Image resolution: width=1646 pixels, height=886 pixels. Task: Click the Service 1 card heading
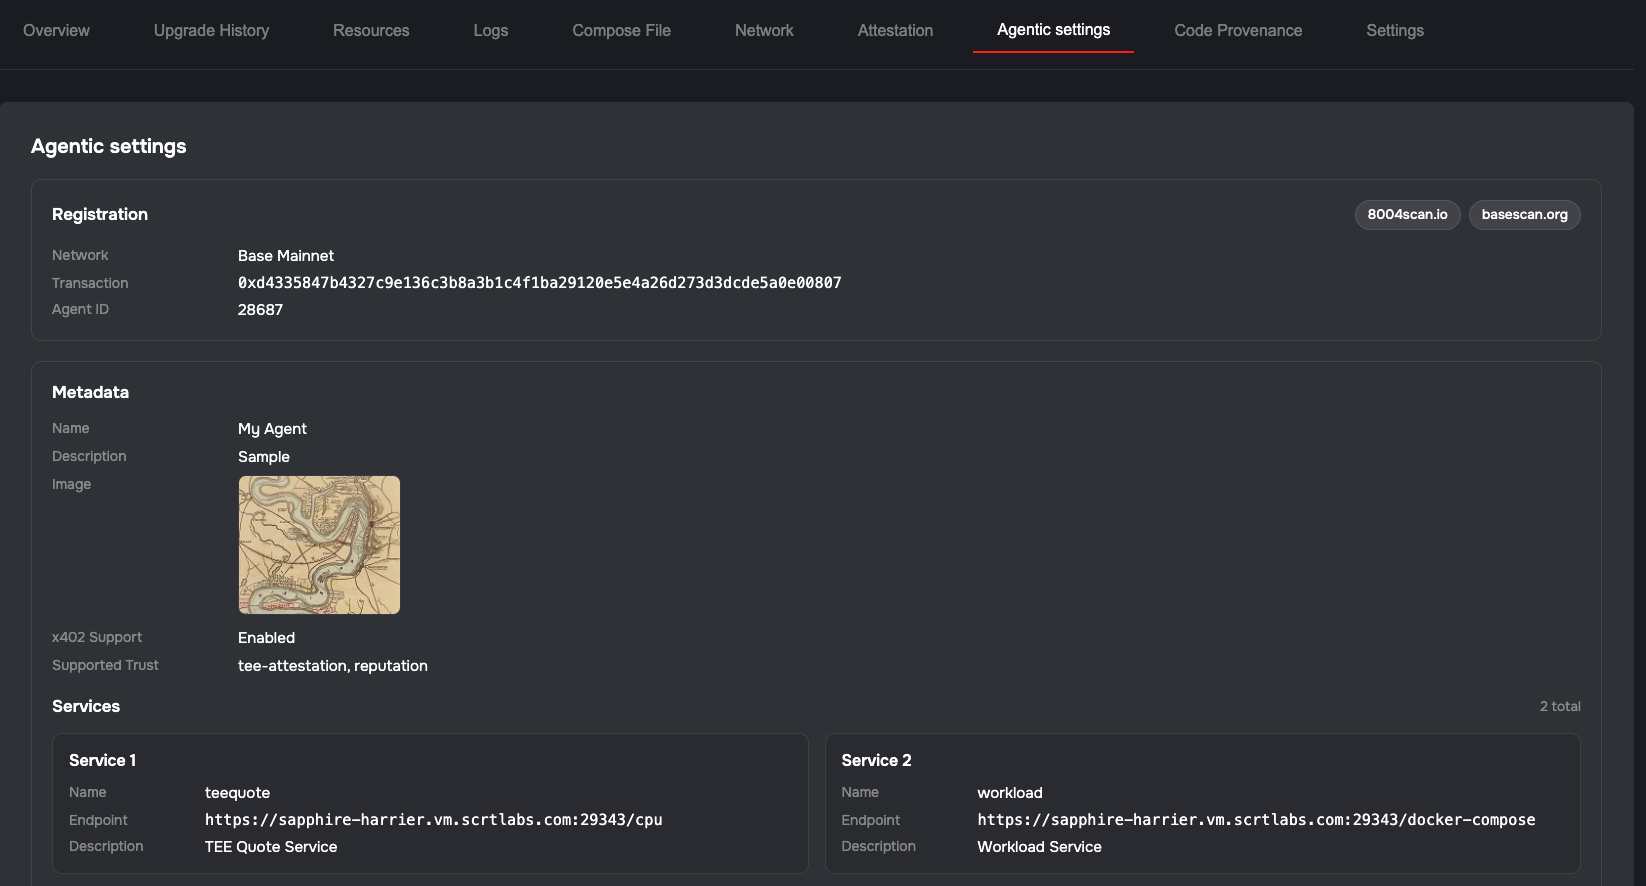(103, 761)
